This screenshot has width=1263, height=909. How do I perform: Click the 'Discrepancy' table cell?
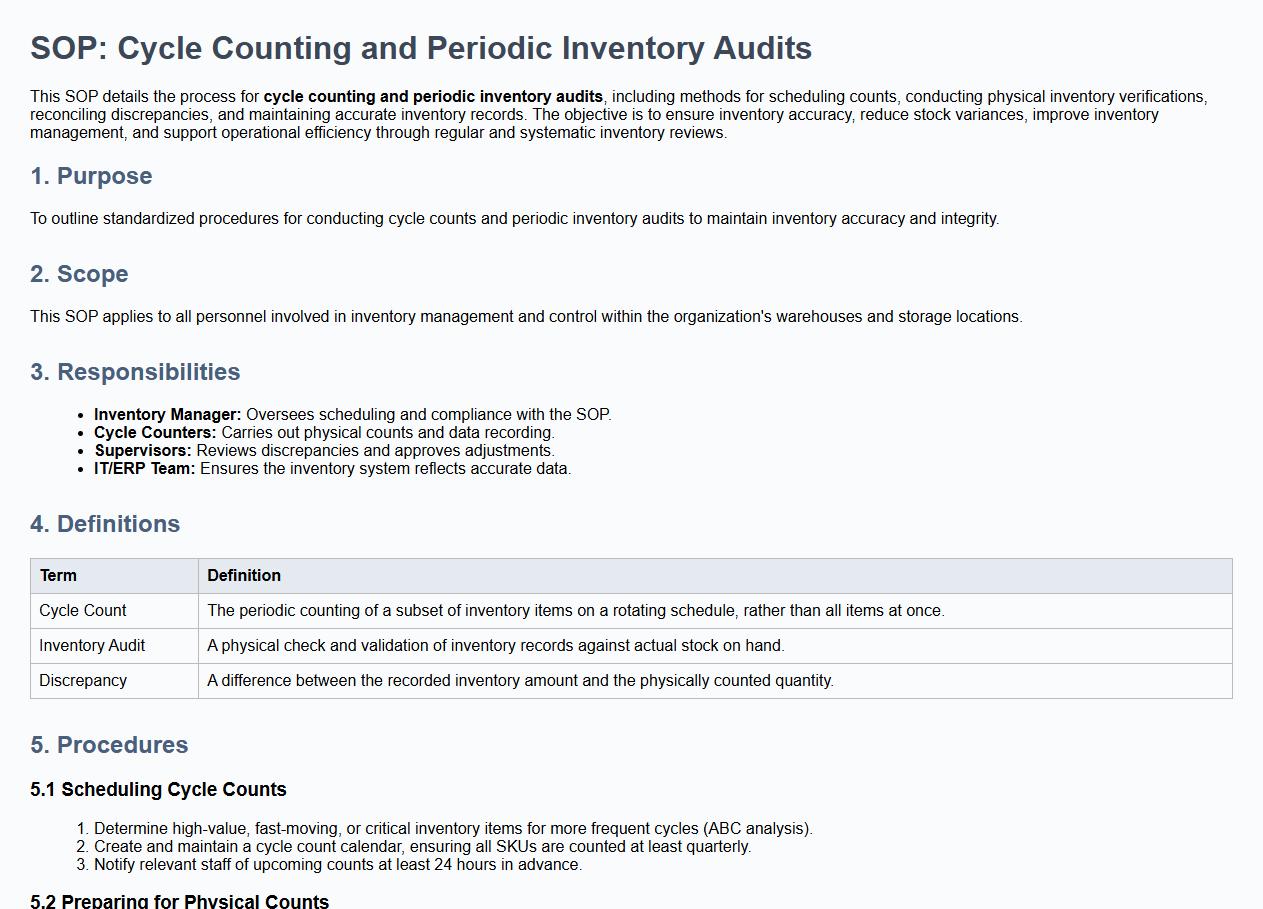(83, 681)
